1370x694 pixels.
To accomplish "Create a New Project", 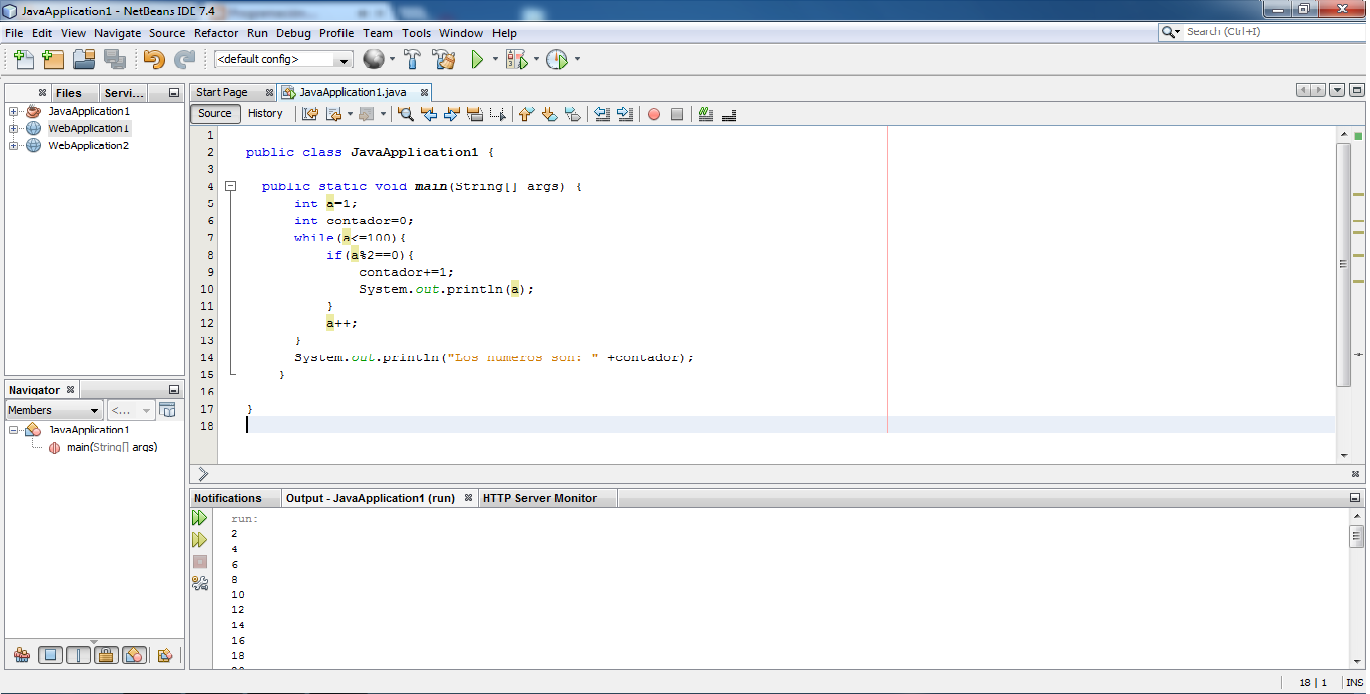I will point(53,59).
